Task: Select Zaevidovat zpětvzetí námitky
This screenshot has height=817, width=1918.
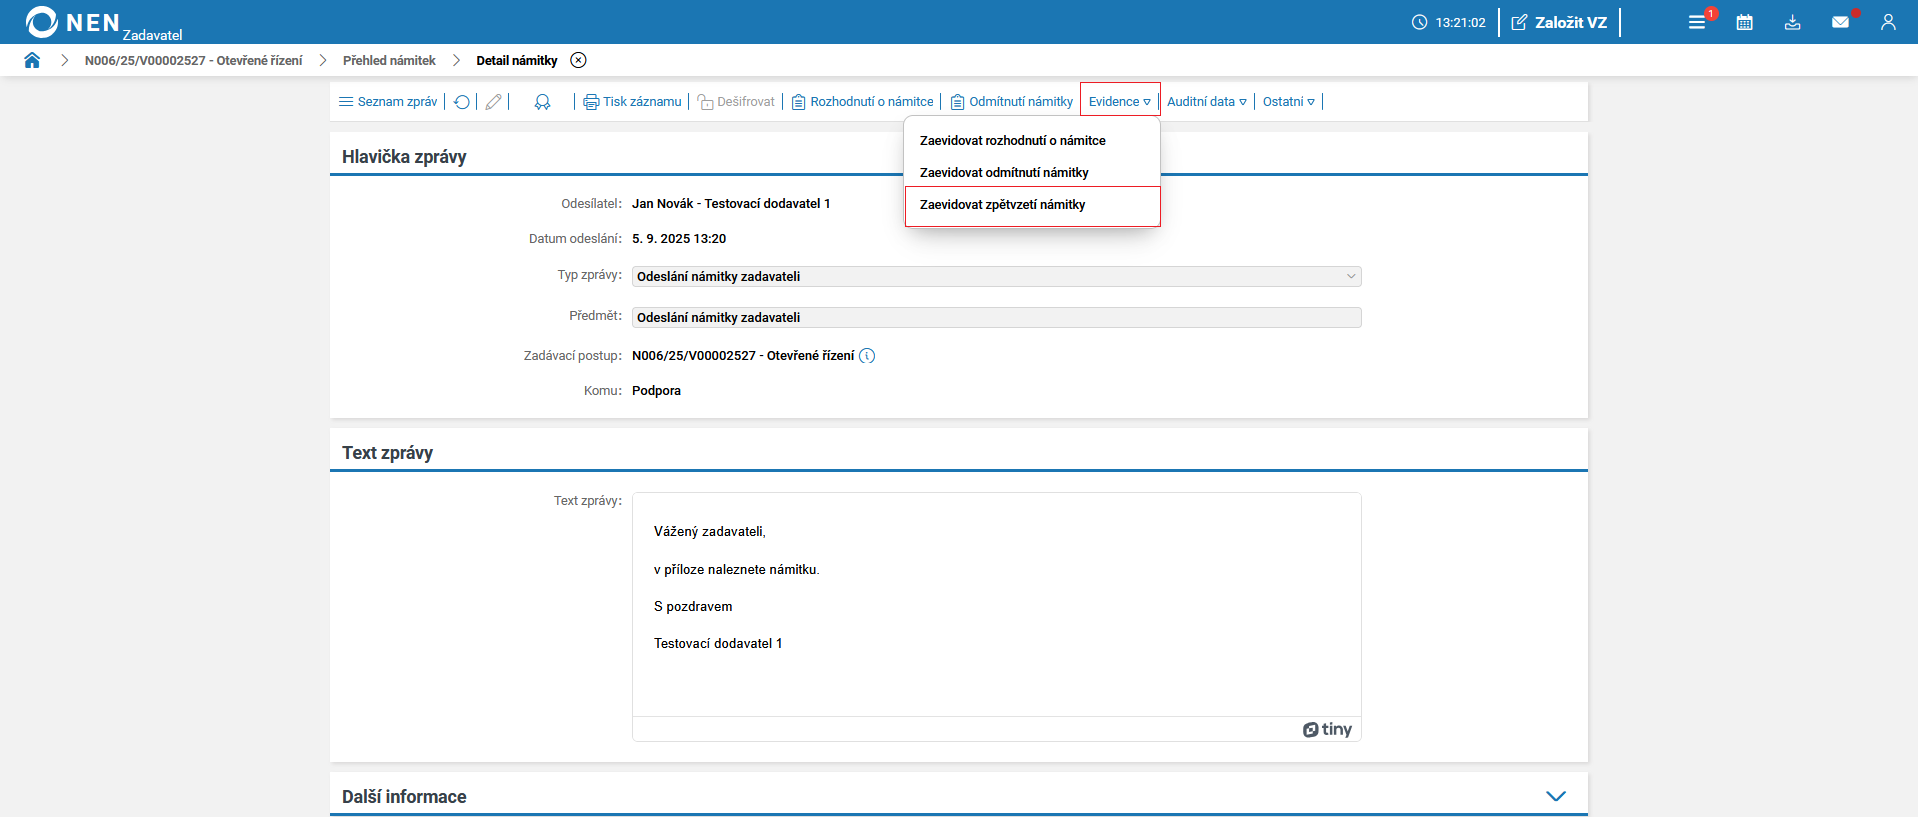Action: click(1002, 205)
